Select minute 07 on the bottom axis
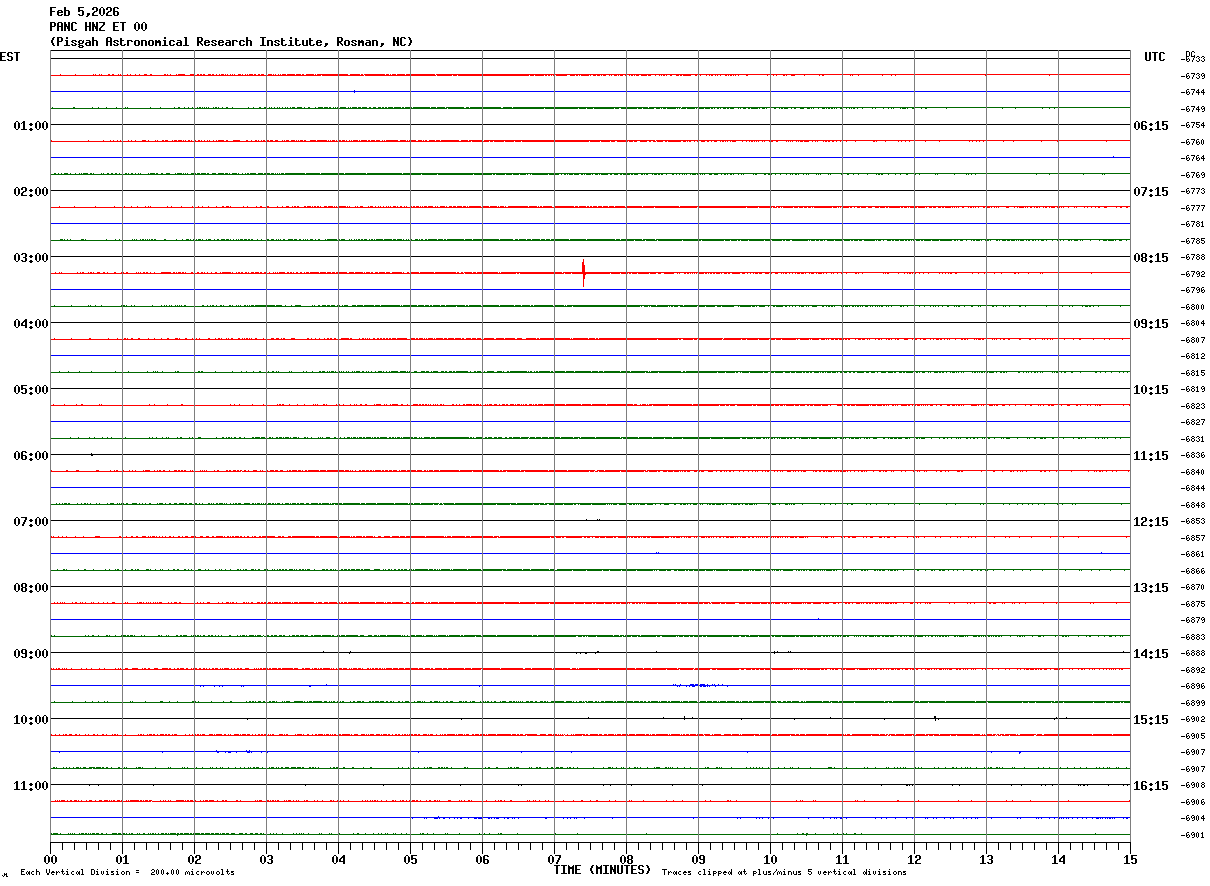1210x886 pixels. tap(554, 859)
